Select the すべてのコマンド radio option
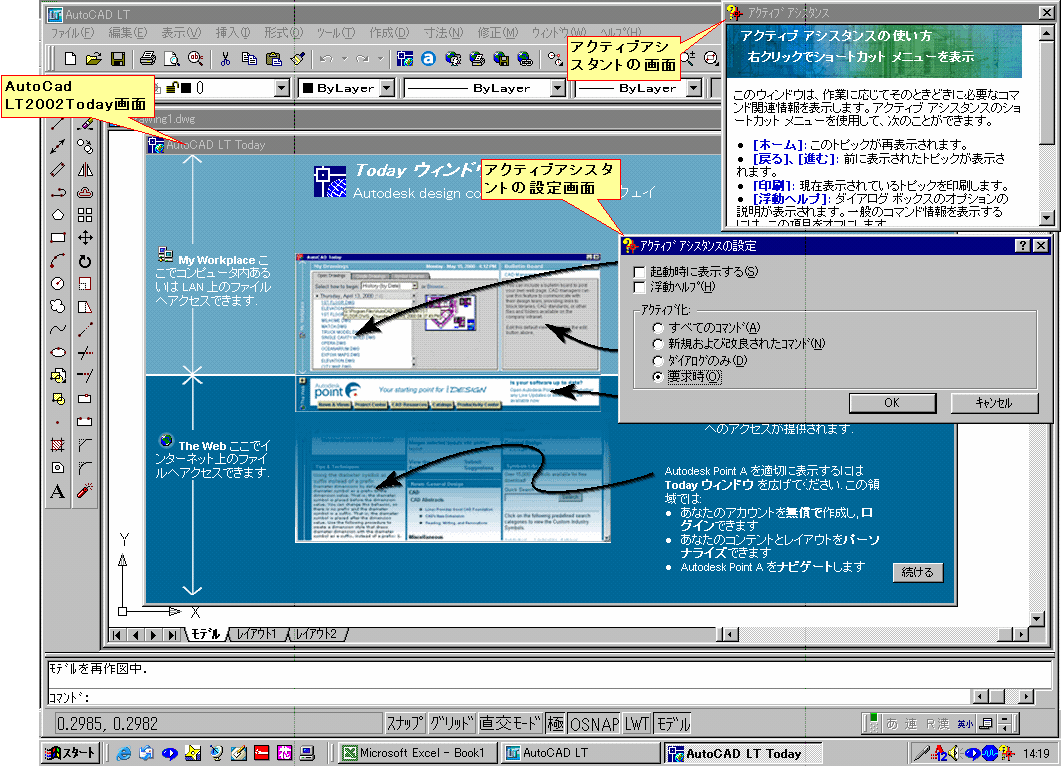The height and width of the screenshot is (767, 1062). 658,328
